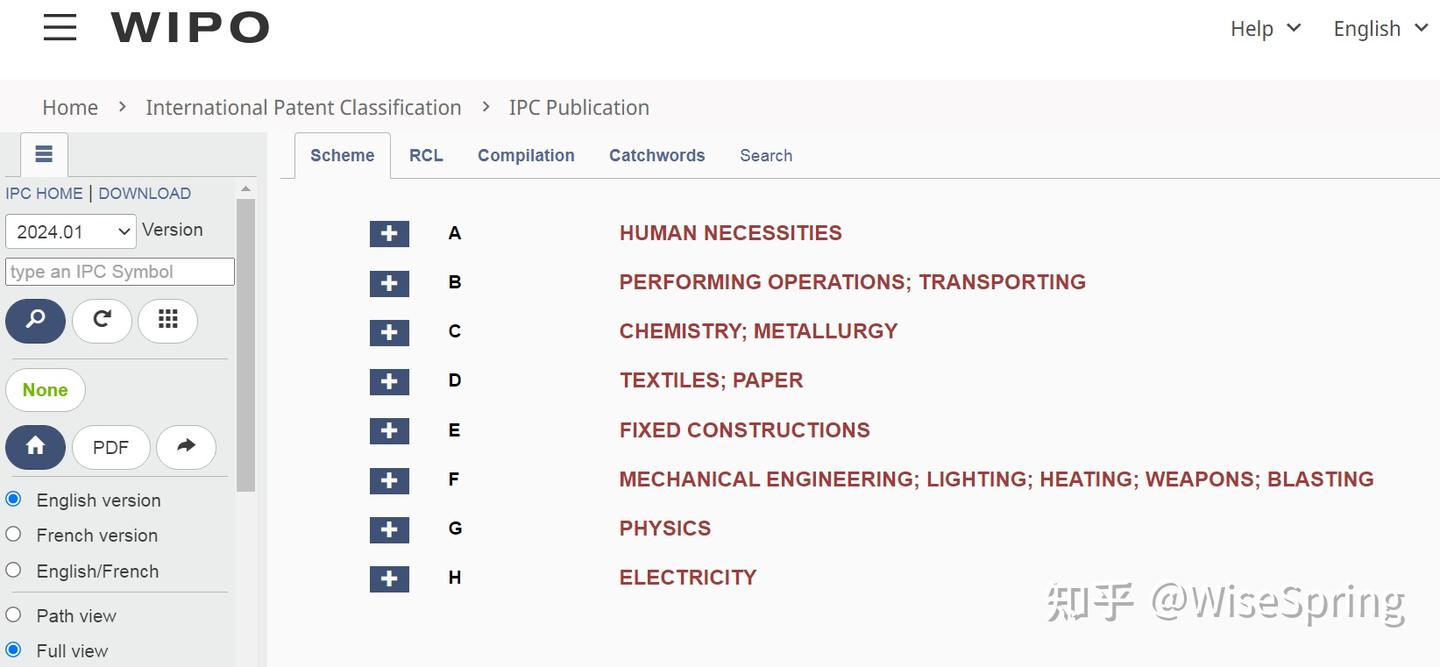Select the English/French radio option
Viewport: 1440px width, 667px height.
[14, 570]
